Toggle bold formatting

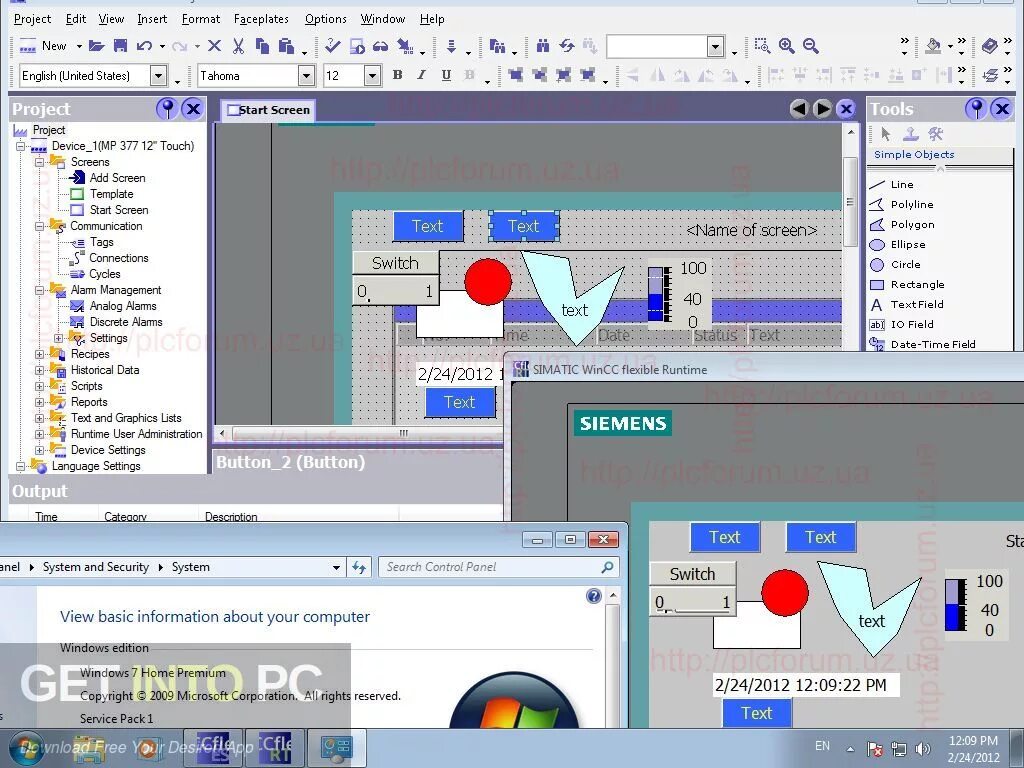pos(397,75)
